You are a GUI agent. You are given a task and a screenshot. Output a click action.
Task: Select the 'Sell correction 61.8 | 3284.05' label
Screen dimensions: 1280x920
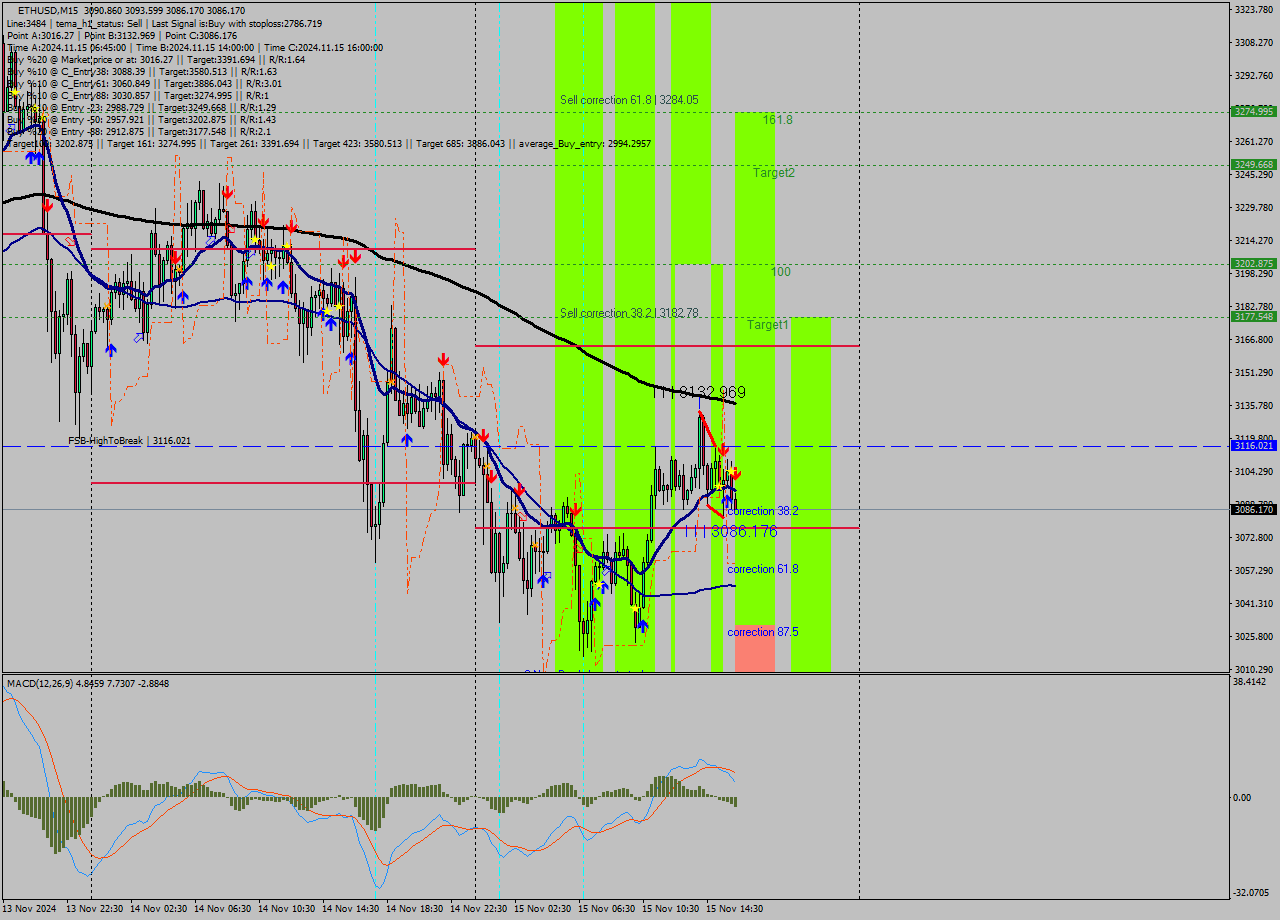(629, 100)
